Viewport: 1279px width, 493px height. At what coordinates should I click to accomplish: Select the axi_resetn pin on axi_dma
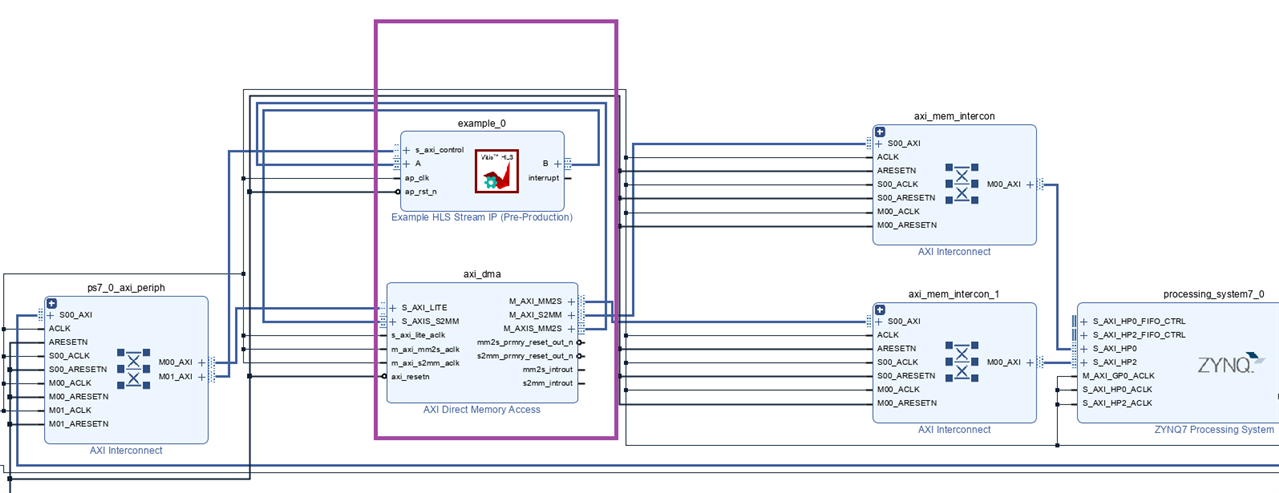[410, 376]
